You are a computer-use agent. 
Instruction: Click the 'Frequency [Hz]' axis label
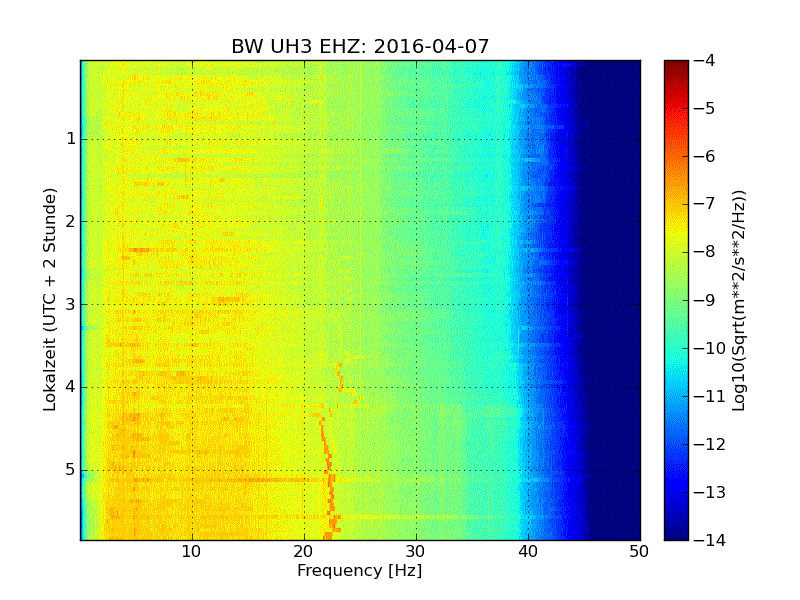click(x=360, y=570)
